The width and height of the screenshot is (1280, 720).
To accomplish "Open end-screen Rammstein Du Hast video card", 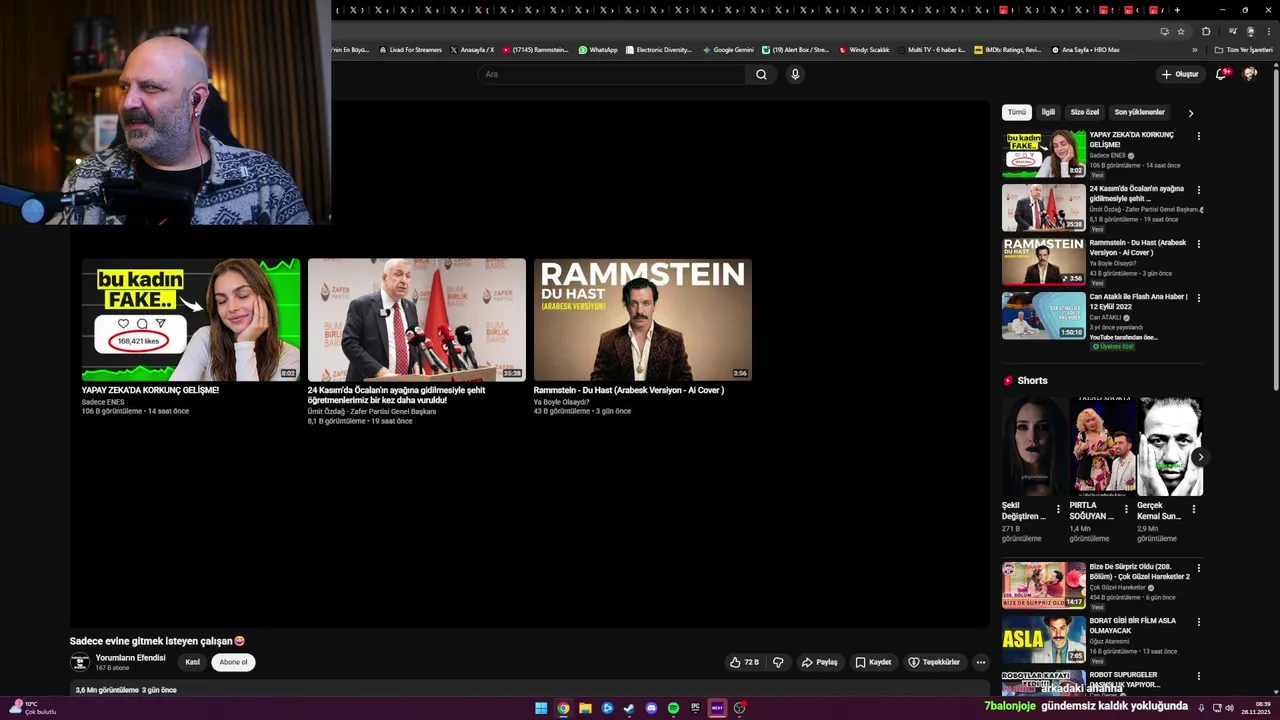I will point(643,319).
